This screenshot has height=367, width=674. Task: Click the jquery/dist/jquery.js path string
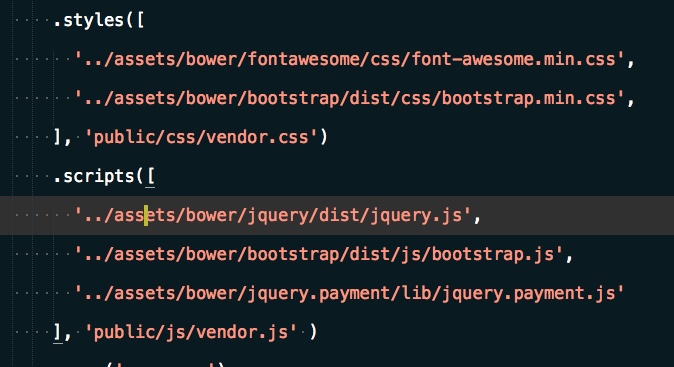273,215
